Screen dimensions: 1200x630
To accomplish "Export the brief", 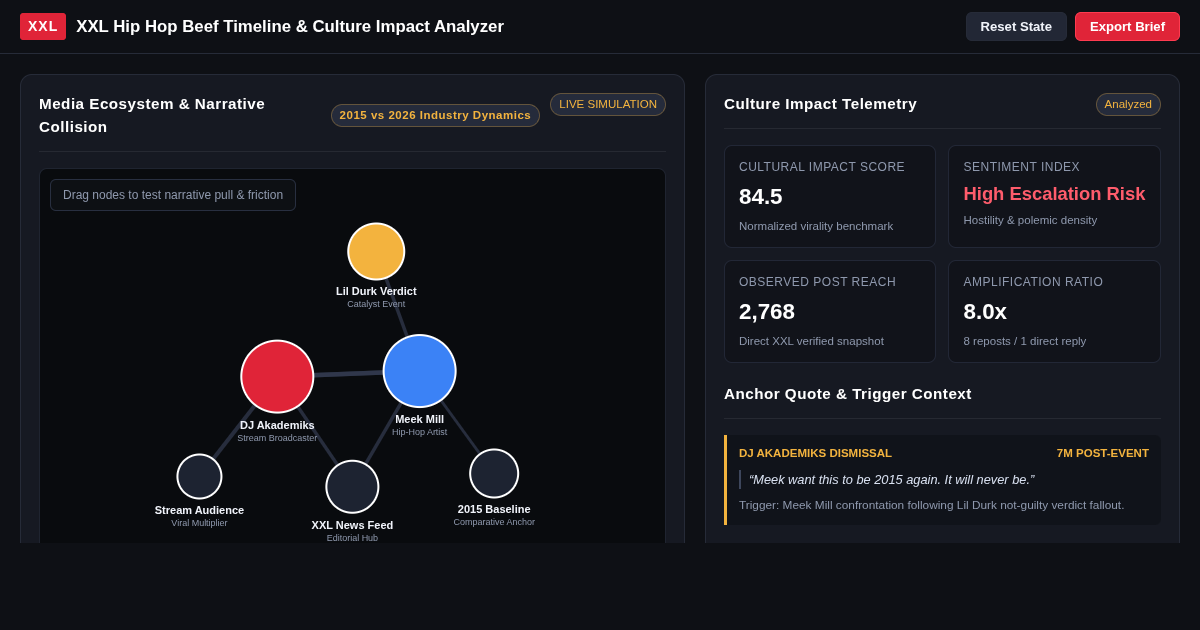I will click(1127, 26).
